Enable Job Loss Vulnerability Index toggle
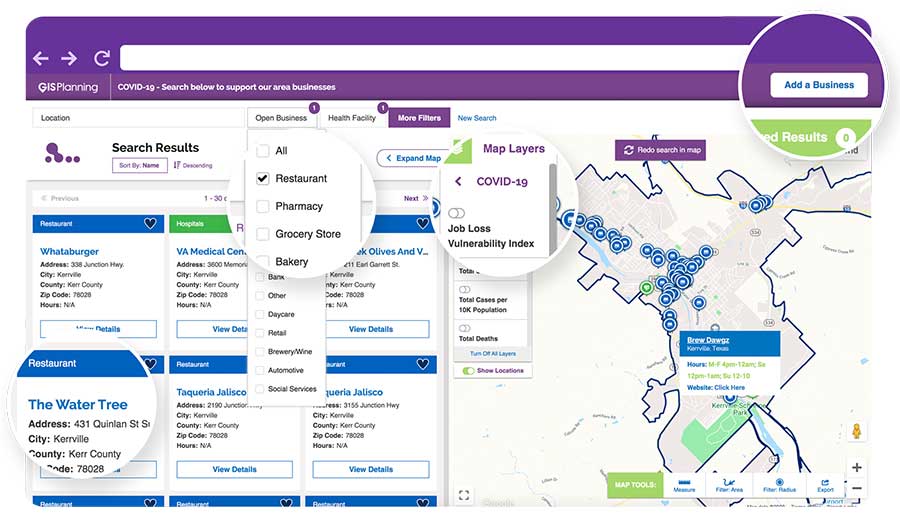The height and width of the screenshot is (528, 900). click(x=456, y=213)
